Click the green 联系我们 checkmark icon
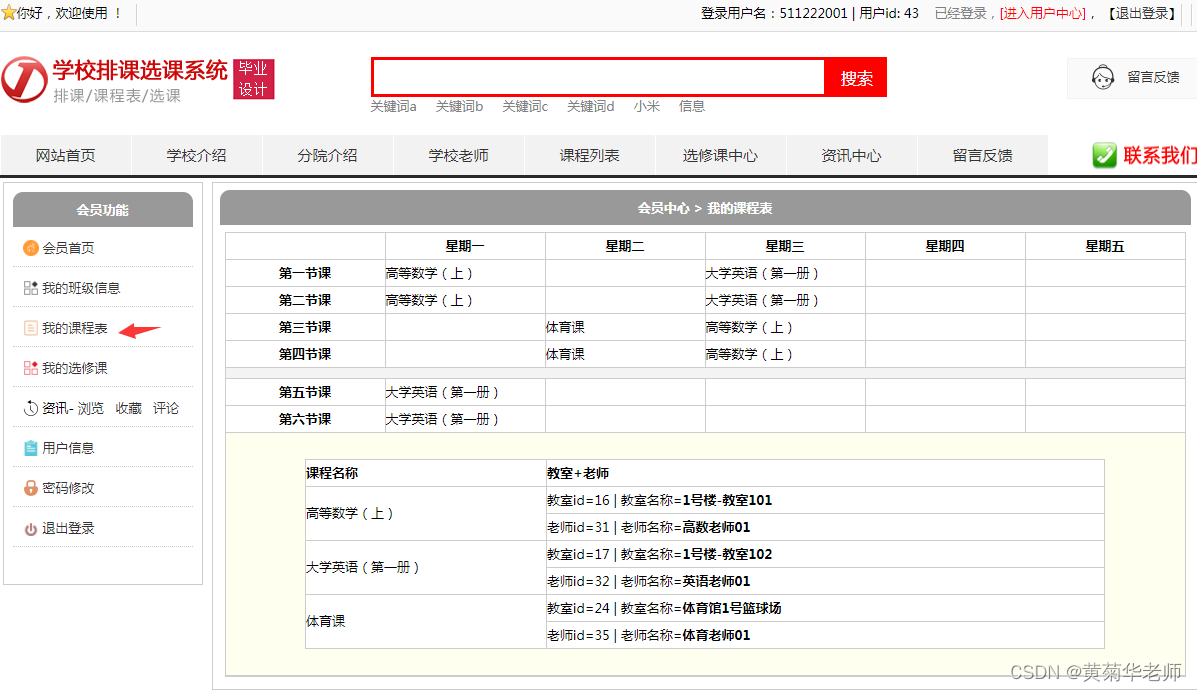This screenshot has width=1197, height=692. tap(1104, 155)
